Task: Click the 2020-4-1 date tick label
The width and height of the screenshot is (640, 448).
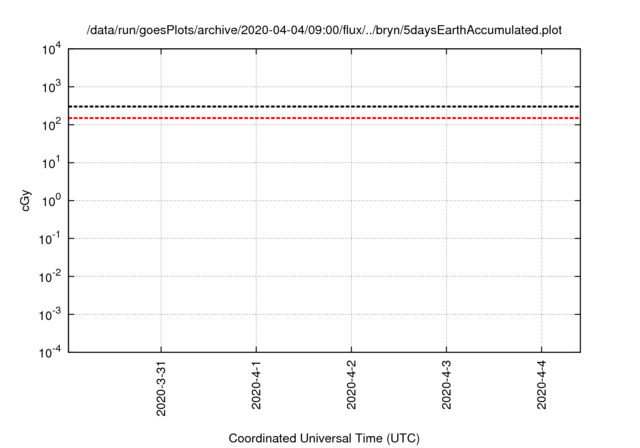Action: click(x=256, y=385)
